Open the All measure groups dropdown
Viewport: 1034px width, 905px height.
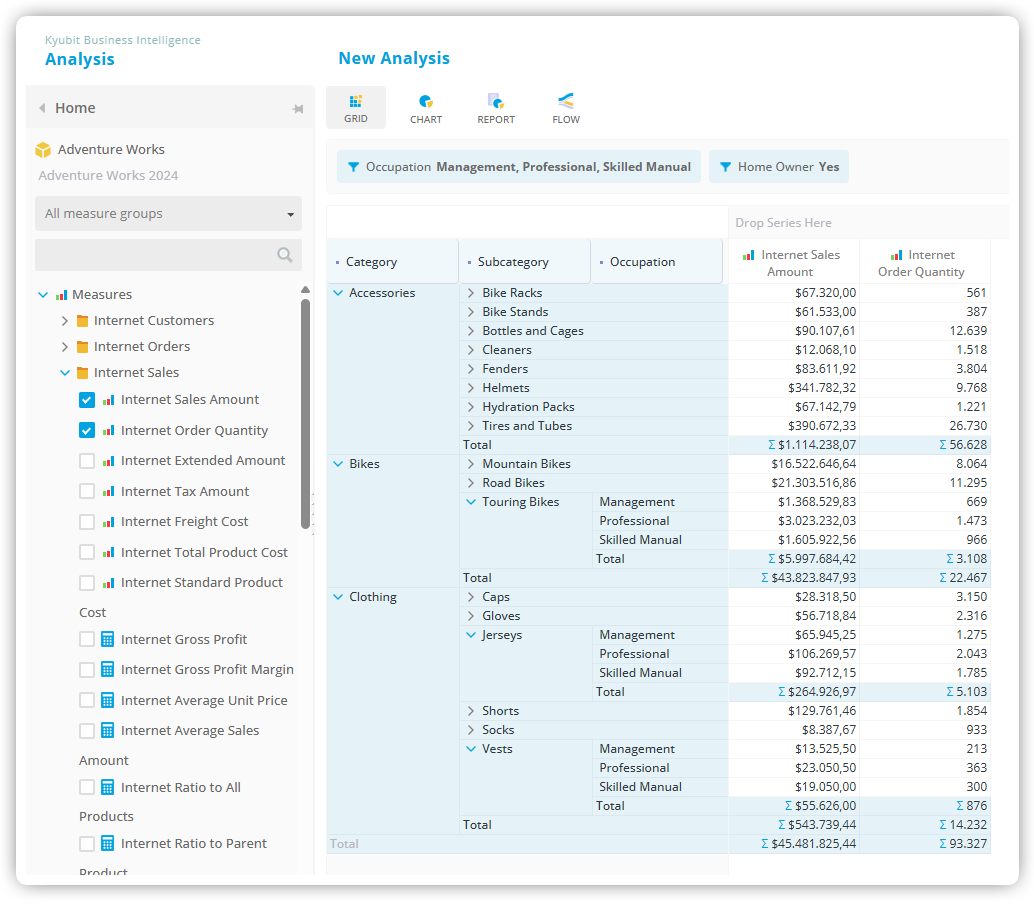tap(168, 214)
